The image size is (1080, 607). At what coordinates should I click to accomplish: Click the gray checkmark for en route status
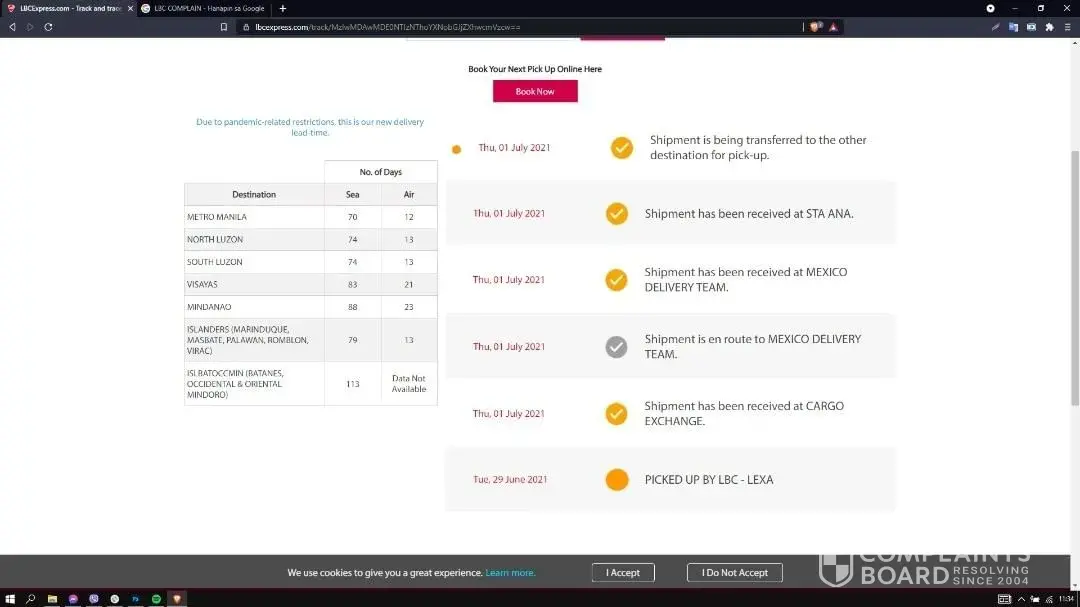coord(617,347)
